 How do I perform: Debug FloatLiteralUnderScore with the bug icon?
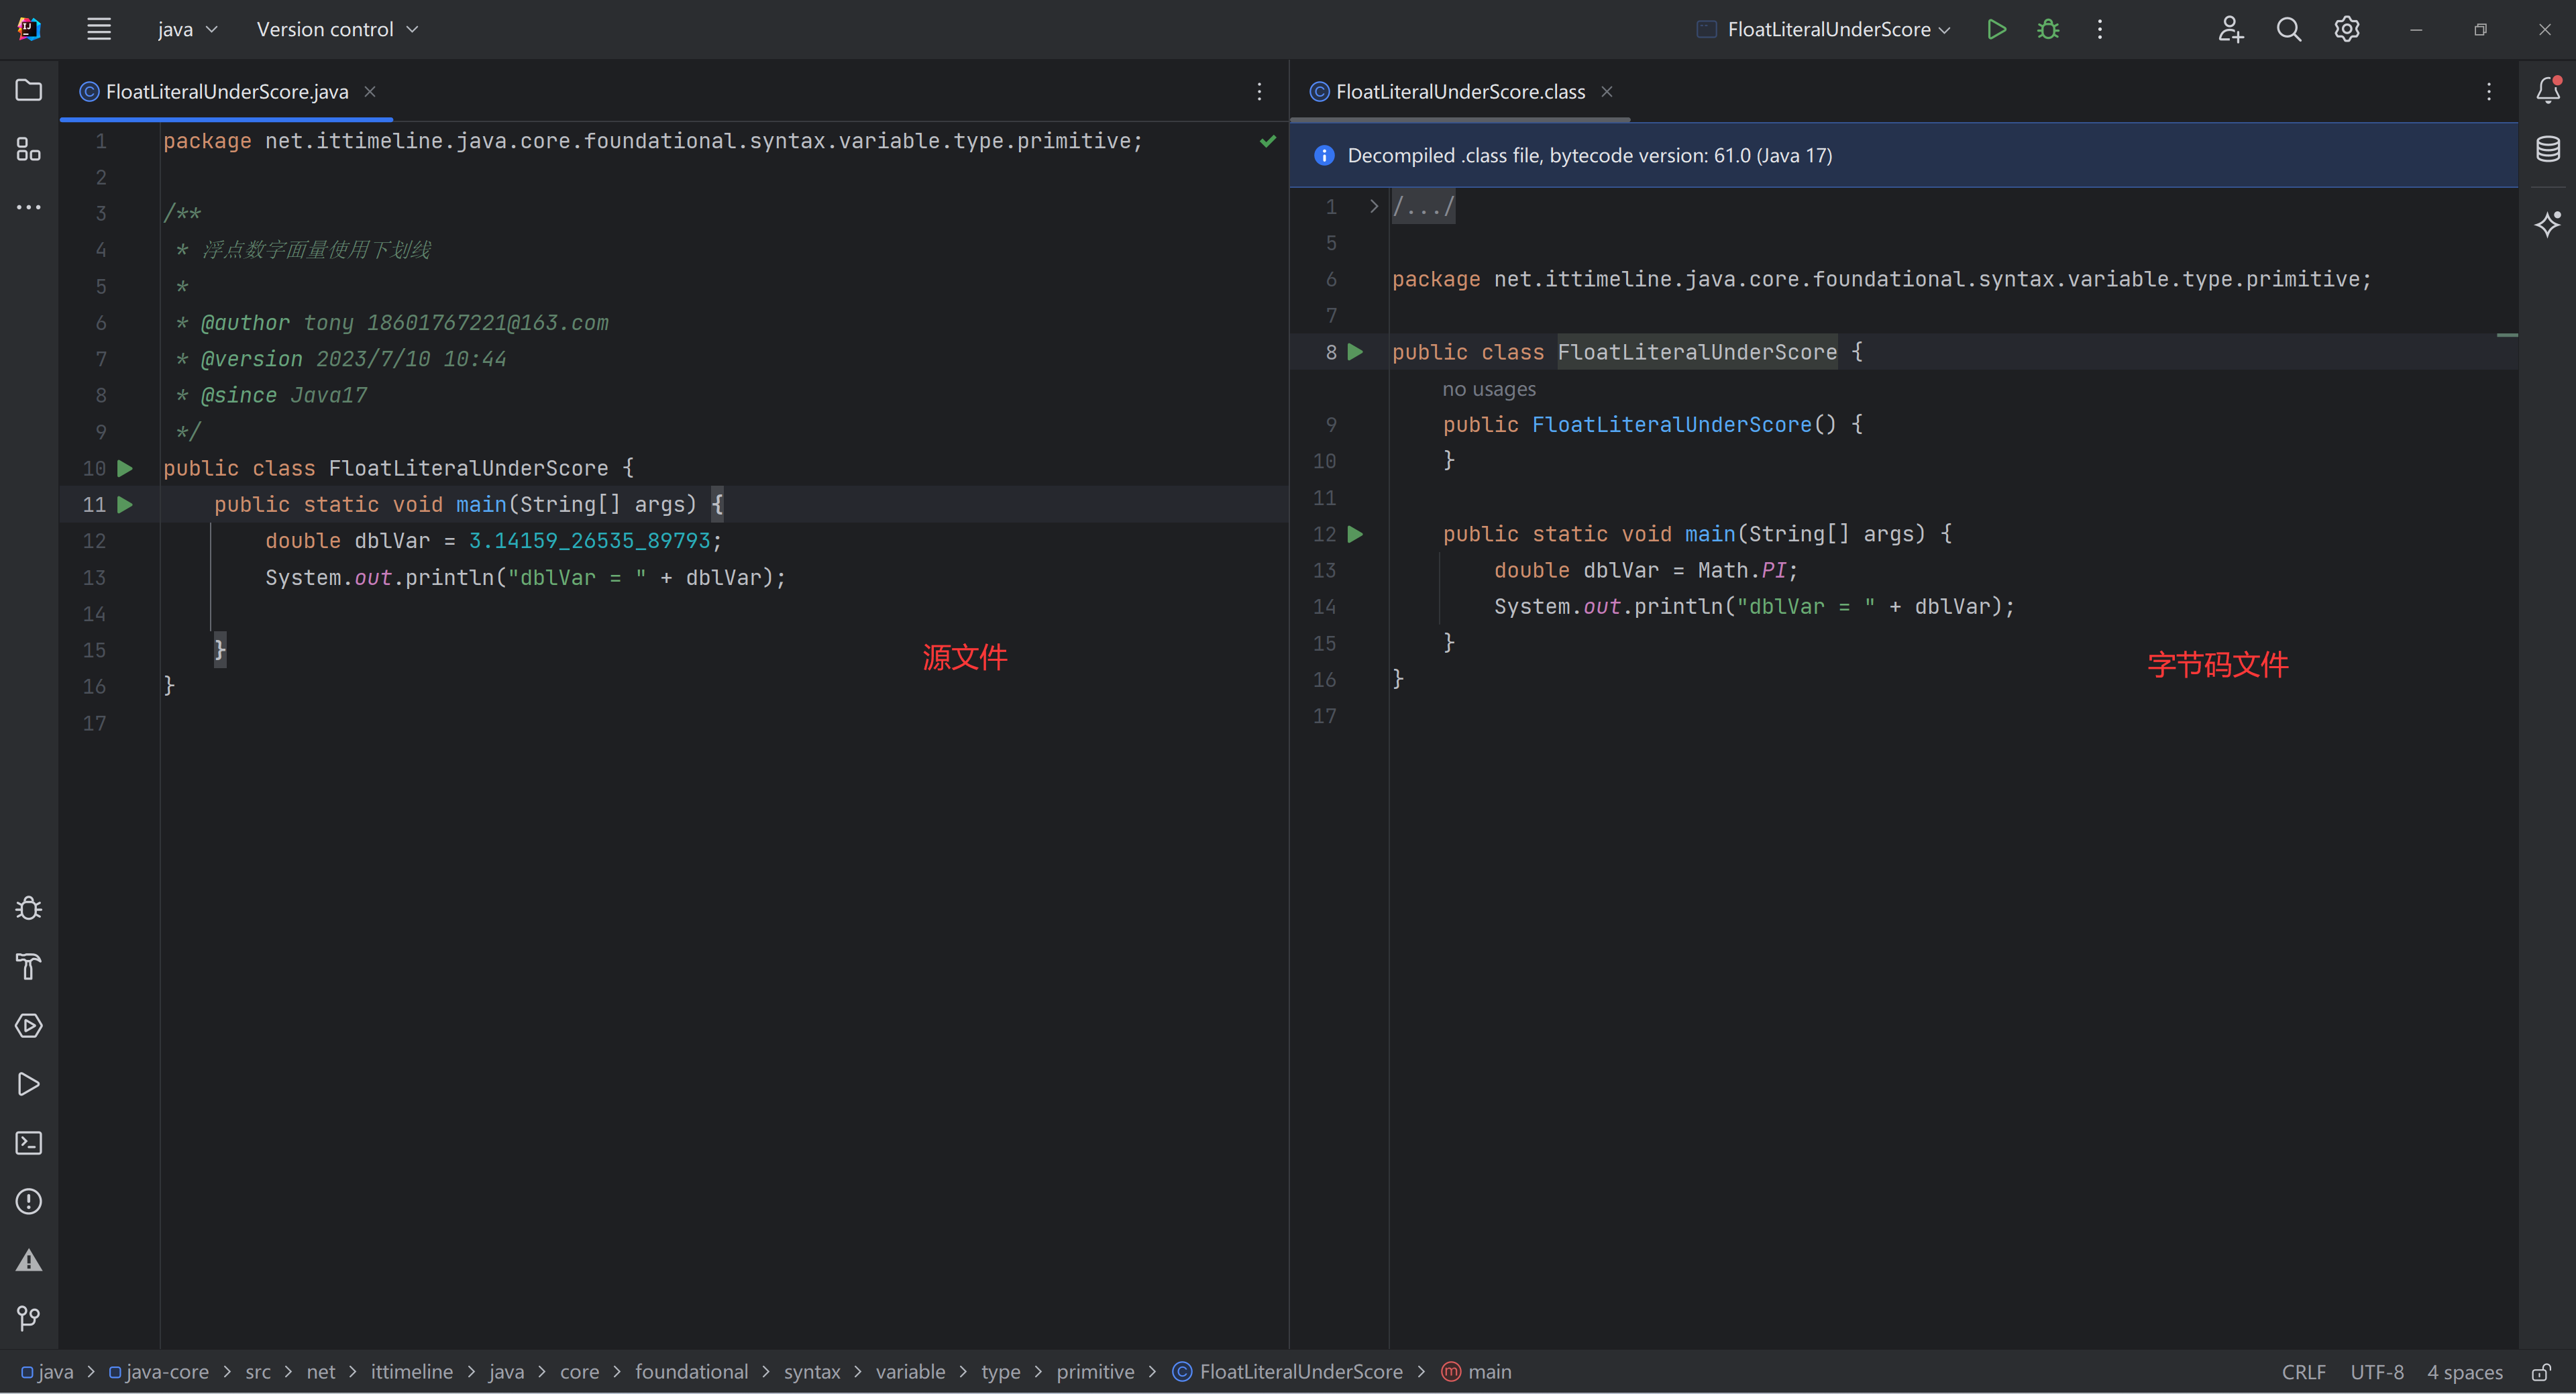[2048, 29]
